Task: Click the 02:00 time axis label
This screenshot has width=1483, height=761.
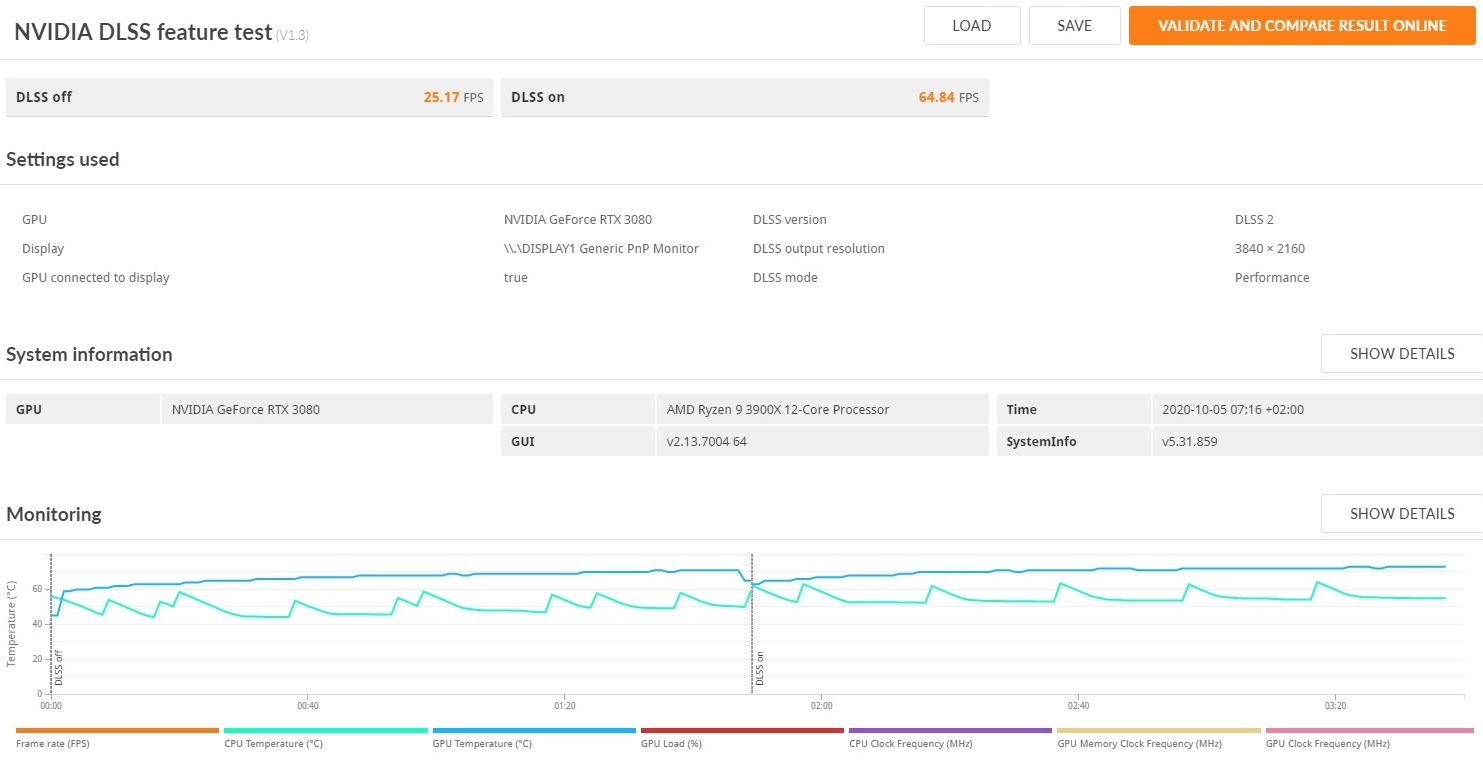Action: (x=821, y=706)
